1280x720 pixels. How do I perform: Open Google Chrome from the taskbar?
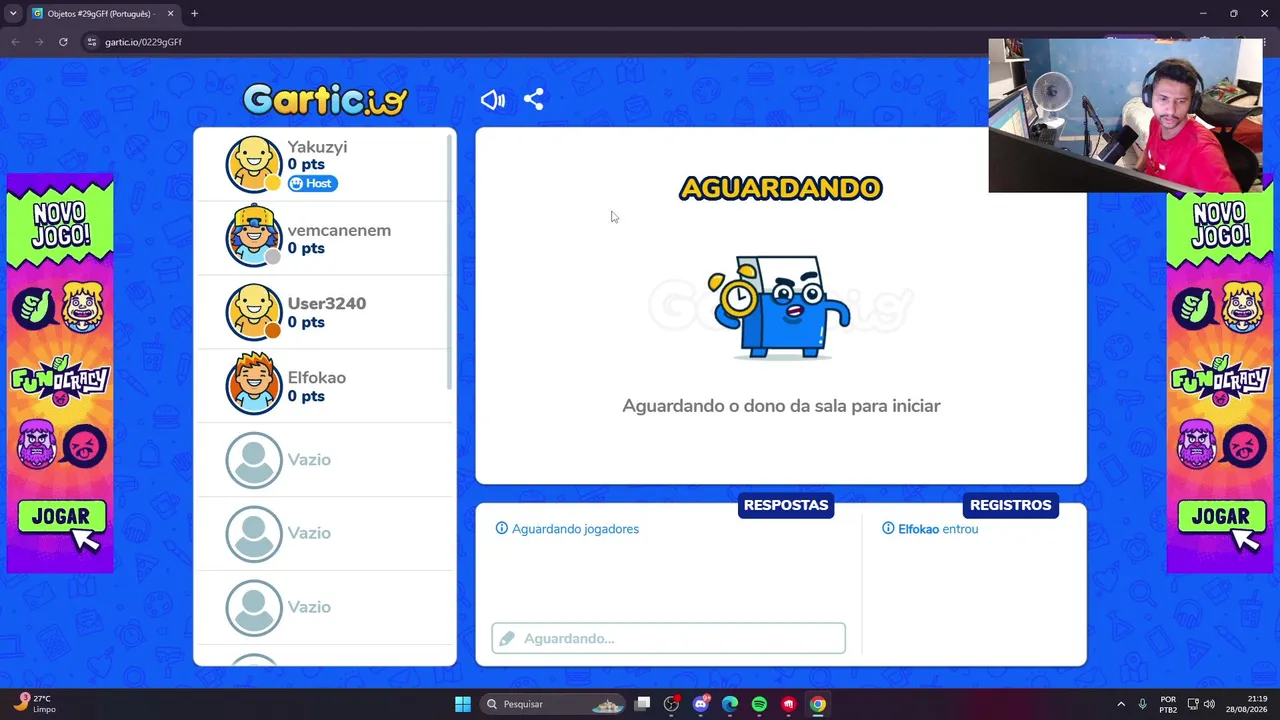click(818, 704)
